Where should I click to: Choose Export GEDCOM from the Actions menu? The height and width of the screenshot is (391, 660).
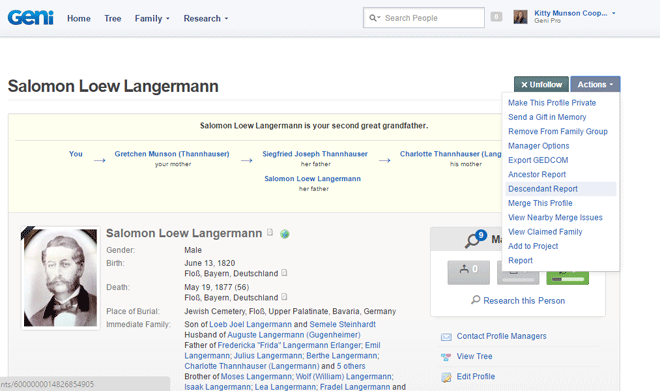point(538,160)
